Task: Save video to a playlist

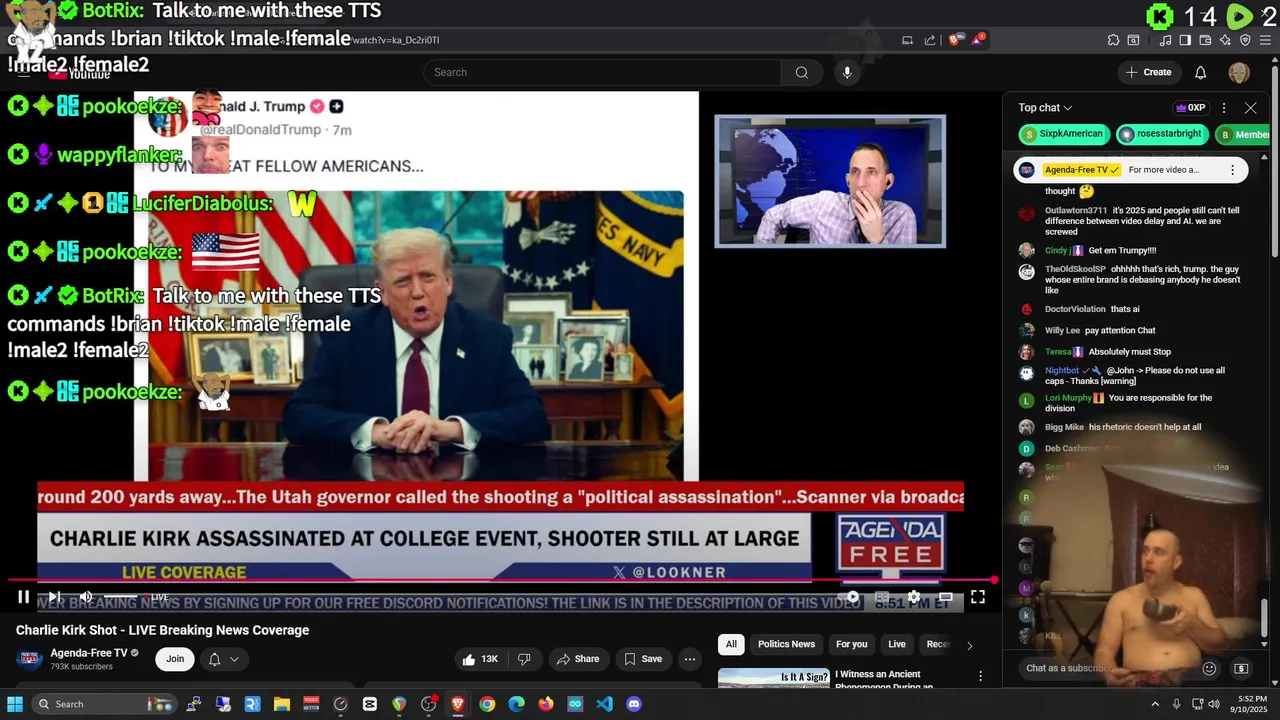Action: [x=643, y=659]
